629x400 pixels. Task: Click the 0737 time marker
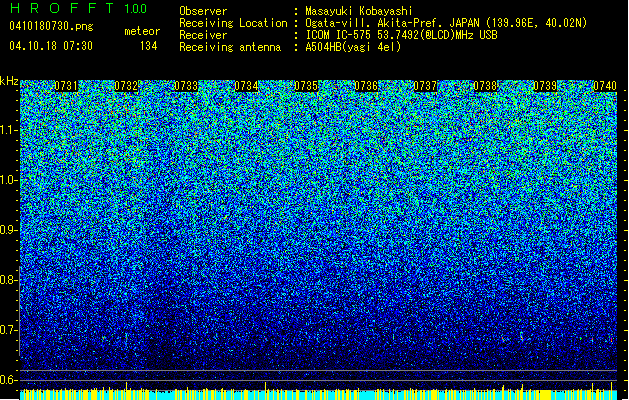pyautogui.click(x=425, y=86)
